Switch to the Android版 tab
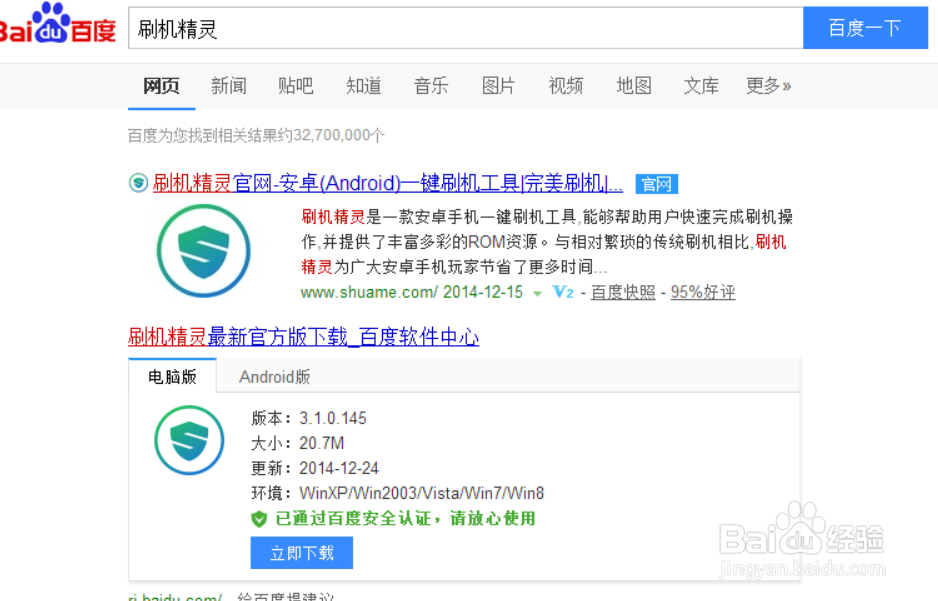Screen dimensions: 938x601 pyautogui.click(x=274, y=377)
